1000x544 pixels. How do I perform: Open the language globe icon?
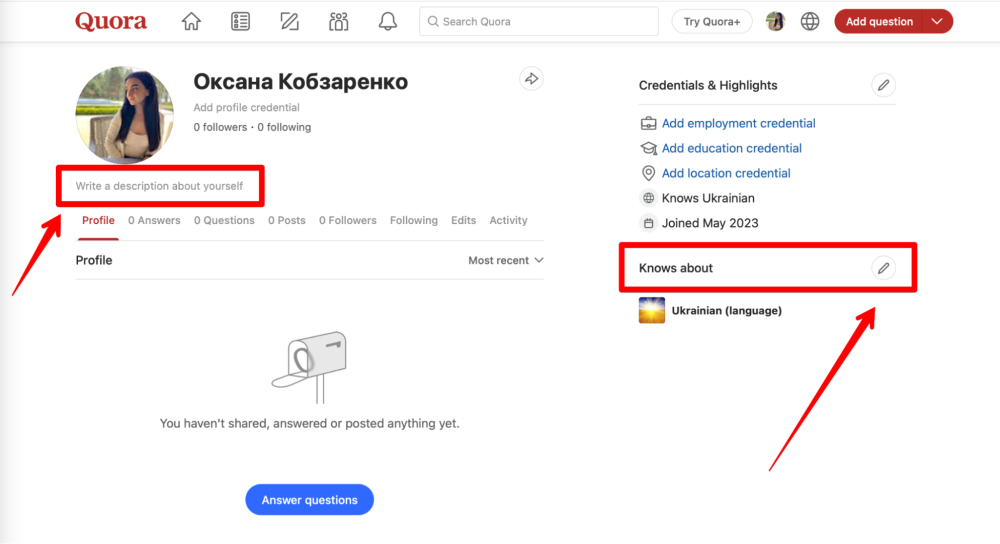[810, 22]
